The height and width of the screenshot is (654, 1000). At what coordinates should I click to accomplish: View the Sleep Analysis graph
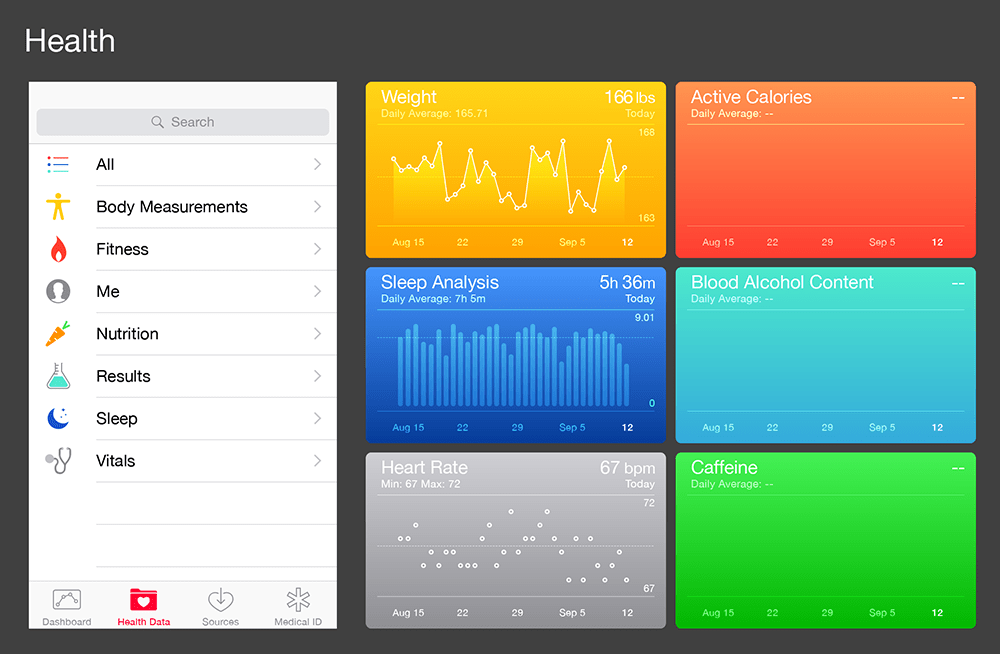(x=515, y=355)
